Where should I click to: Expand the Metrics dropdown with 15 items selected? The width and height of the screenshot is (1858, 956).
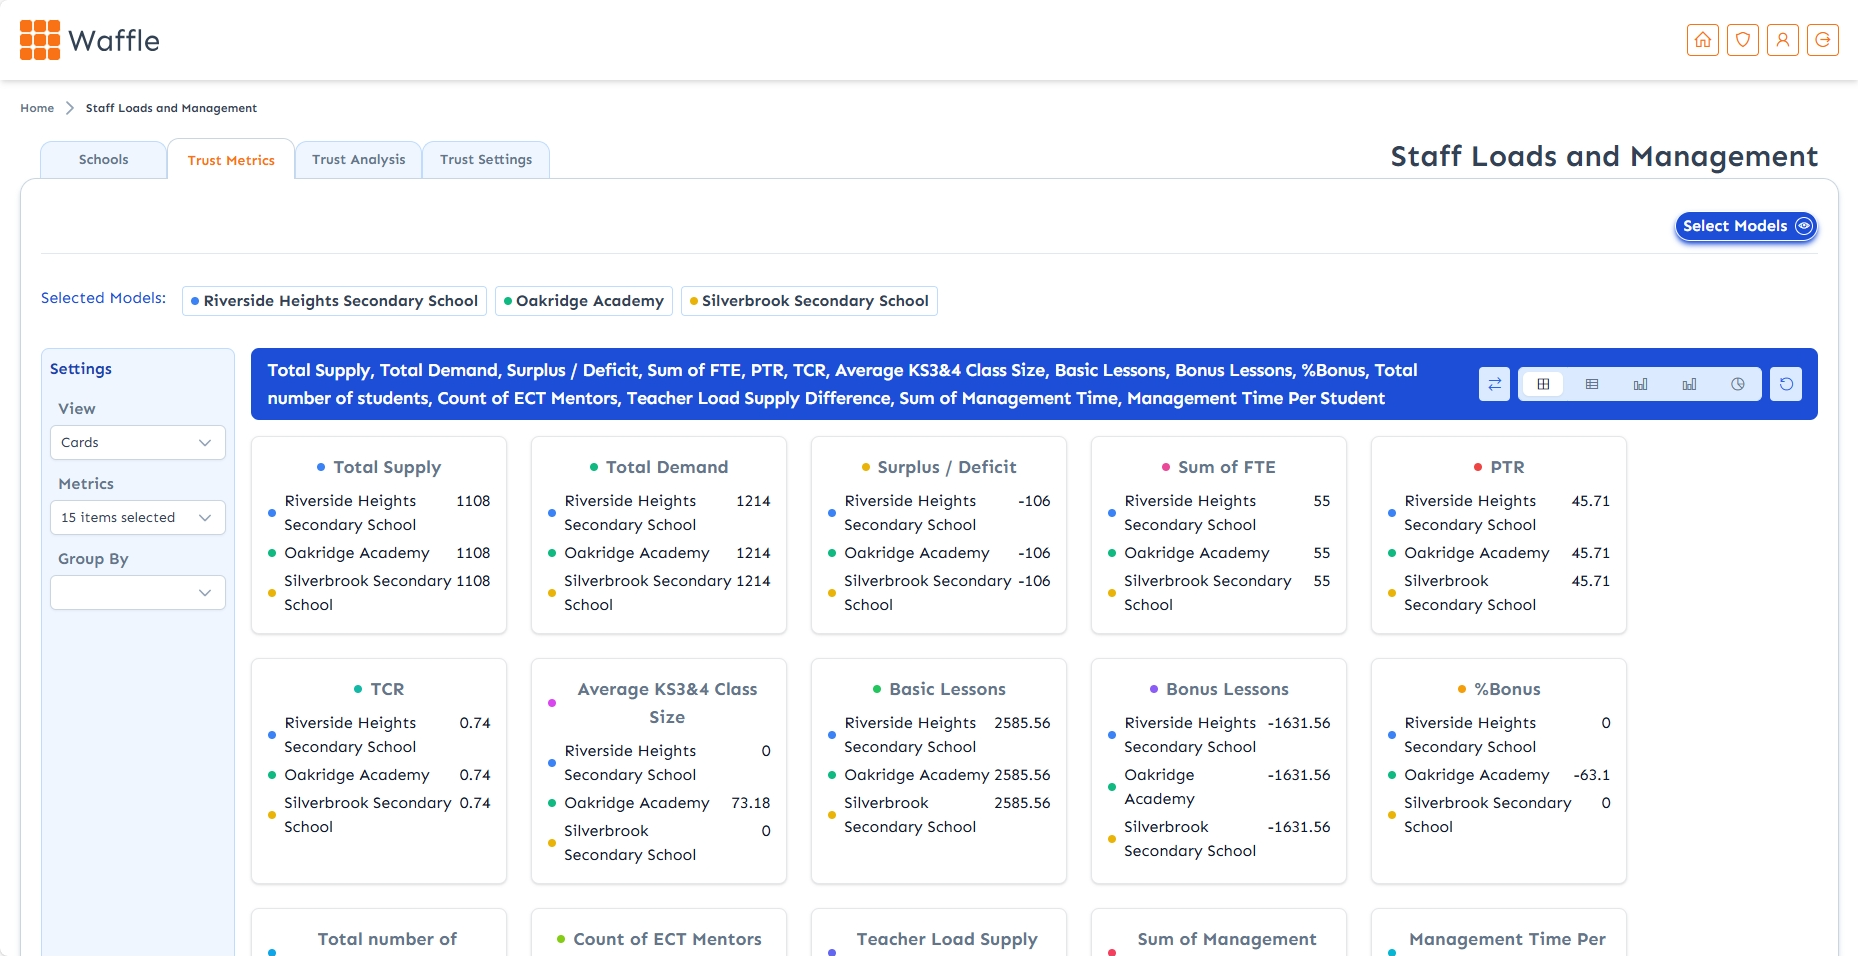tap(138, 517)
